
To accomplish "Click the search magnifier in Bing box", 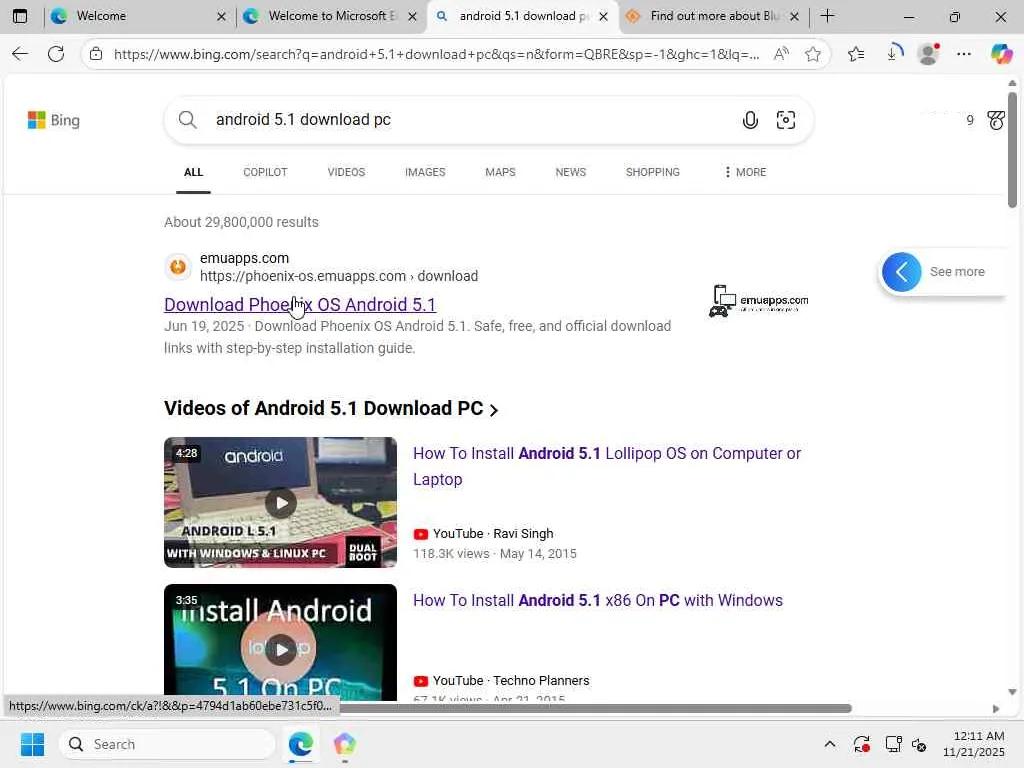I will coord(187,120).
